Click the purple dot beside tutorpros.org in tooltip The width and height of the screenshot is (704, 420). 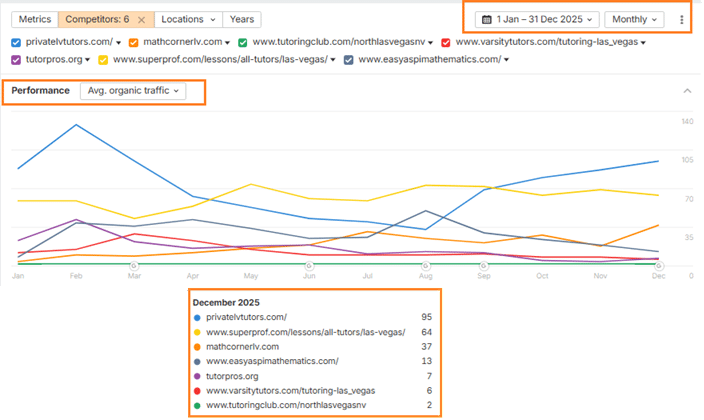(x=197, y=376)
